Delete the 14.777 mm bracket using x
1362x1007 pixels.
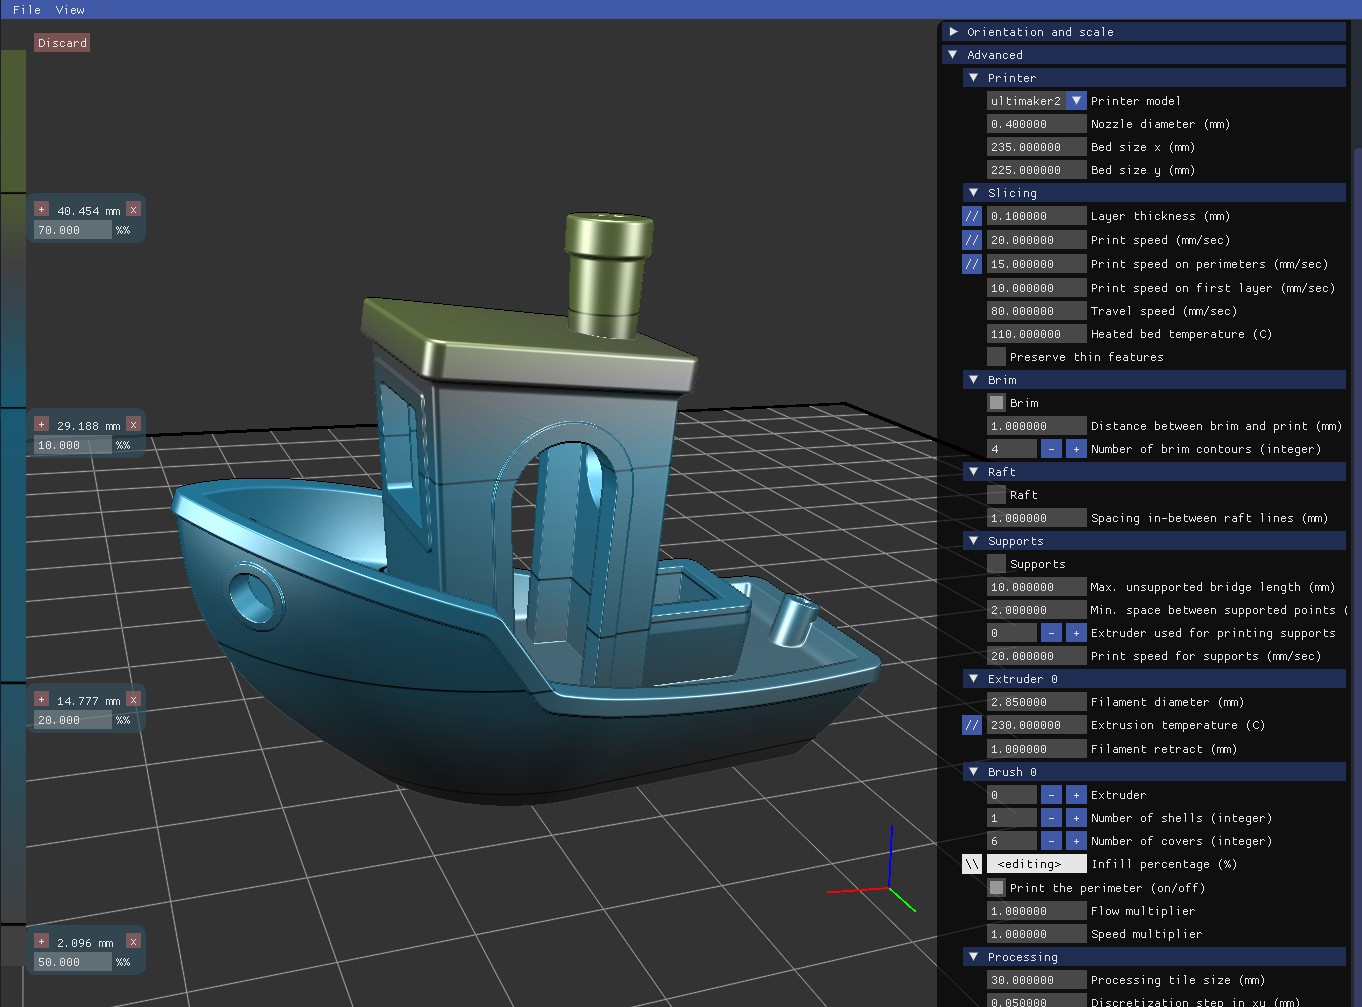tap(133, 700)
